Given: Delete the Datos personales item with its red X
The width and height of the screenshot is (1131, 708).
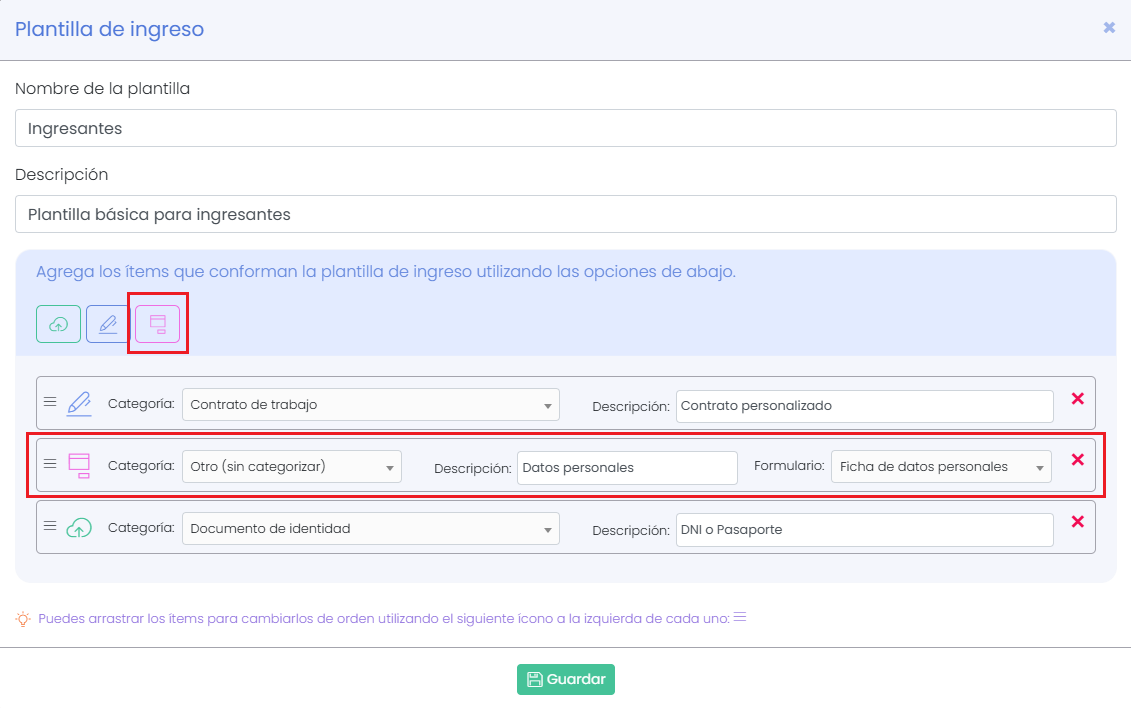Looking at the screenshot, I should click(x=1078, y=460).
